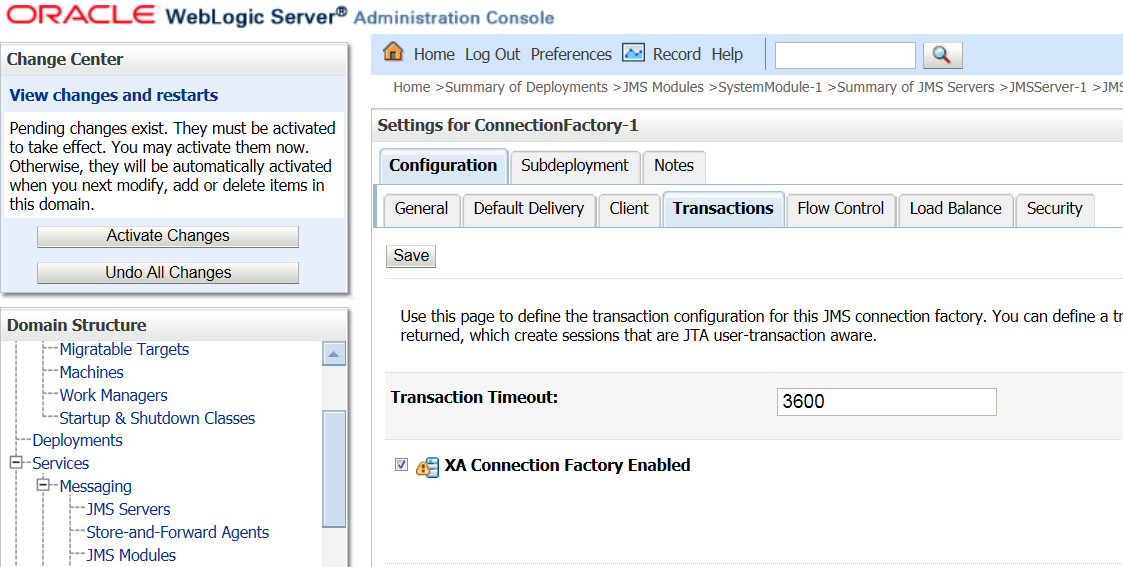
Task: Focus the toolbar search field
Action: click(x=845, y=55)
